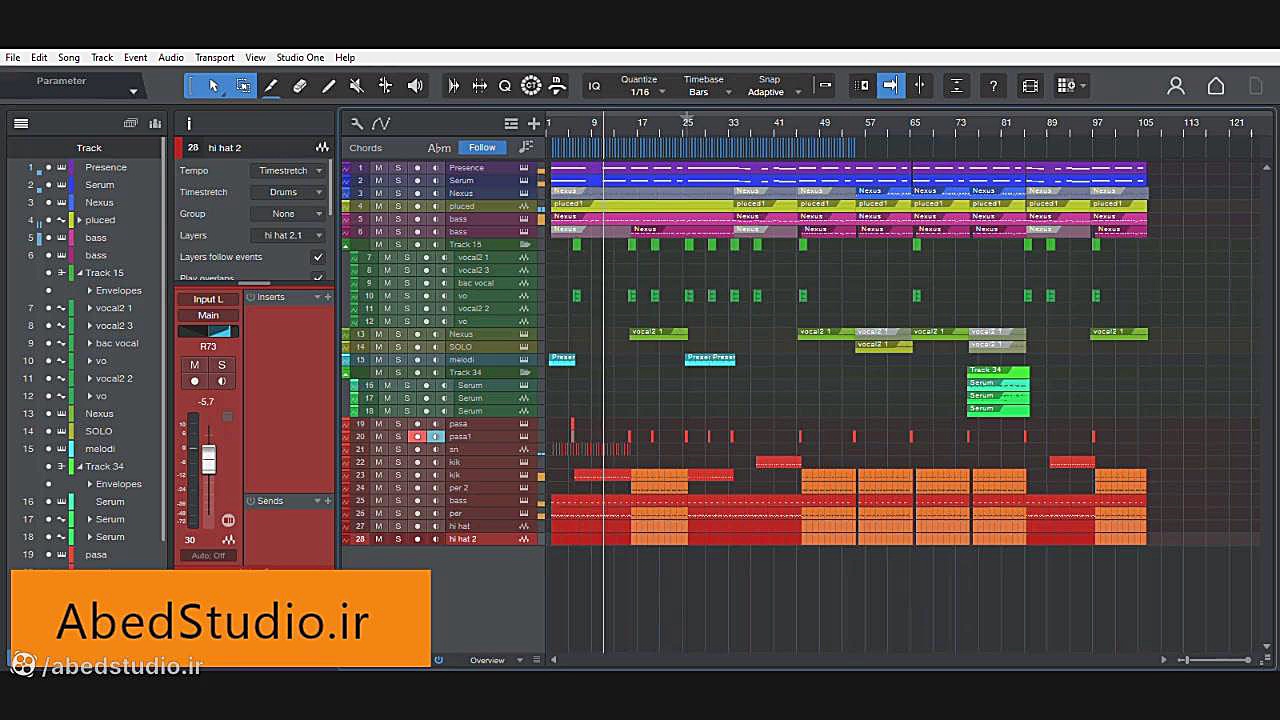Open the Layers hi hat 2.1 dropdown
Image resolution: width=1280 pixels, height=720 pixels.
point(289,236)
